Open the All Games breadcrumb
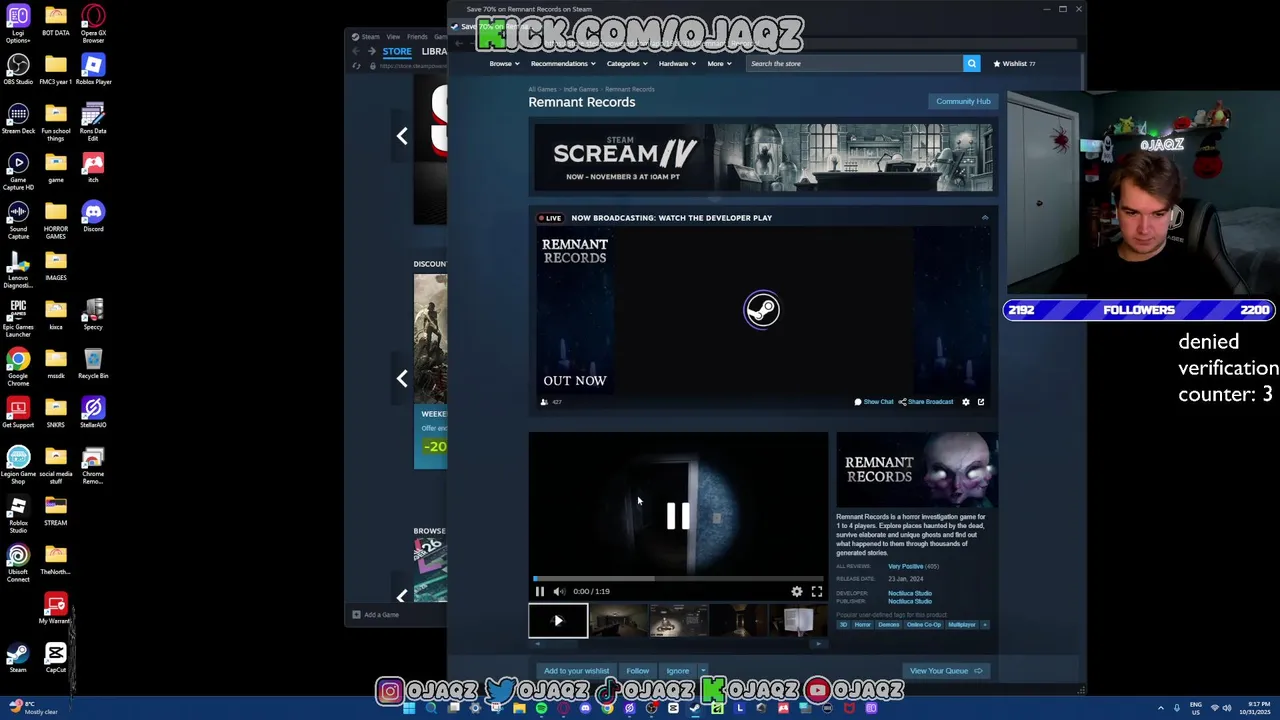The width and height of the screenshot is (1280, 720). tap(542, 89)
